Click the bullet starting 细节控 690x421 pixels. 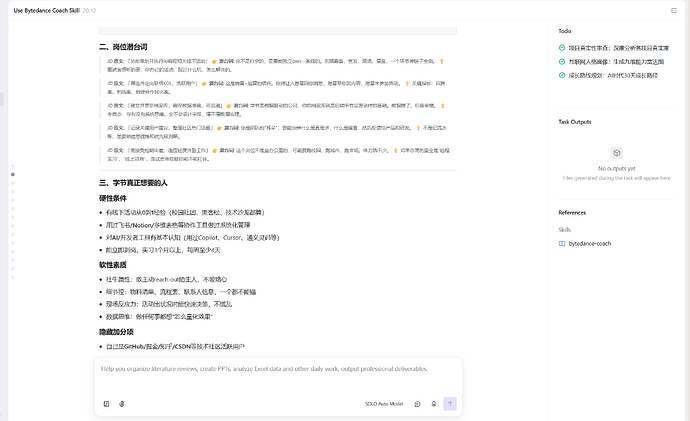click(x=181, y=292)
